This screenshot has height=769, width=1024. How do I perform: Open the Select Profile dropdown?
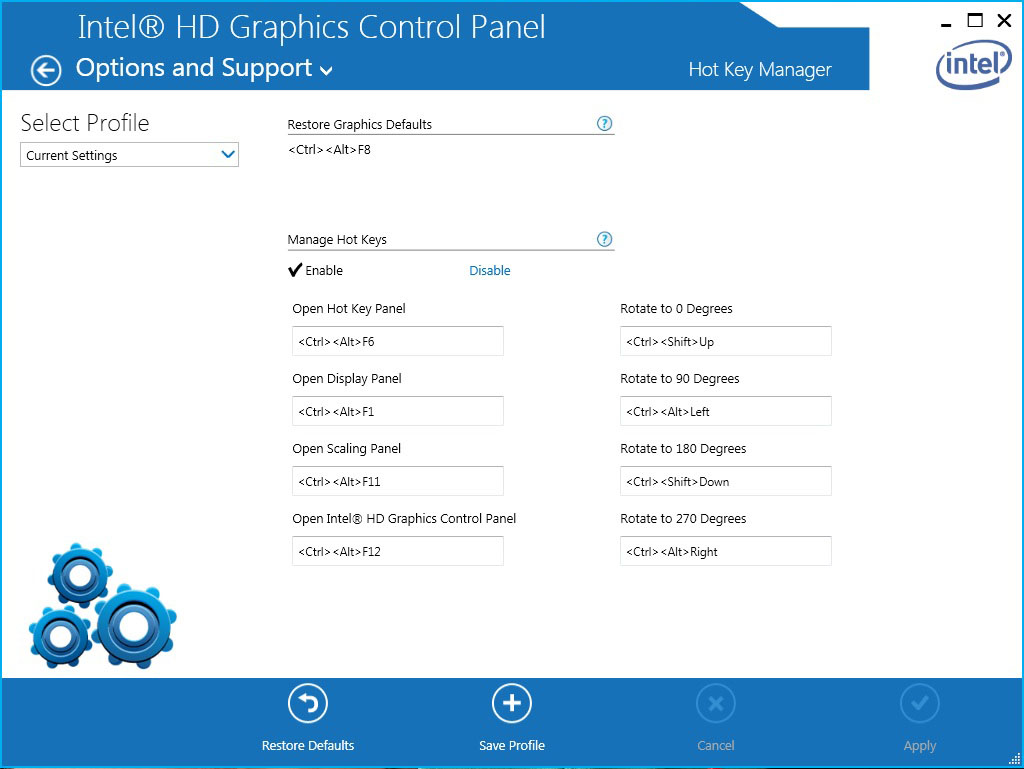(129, 155)
